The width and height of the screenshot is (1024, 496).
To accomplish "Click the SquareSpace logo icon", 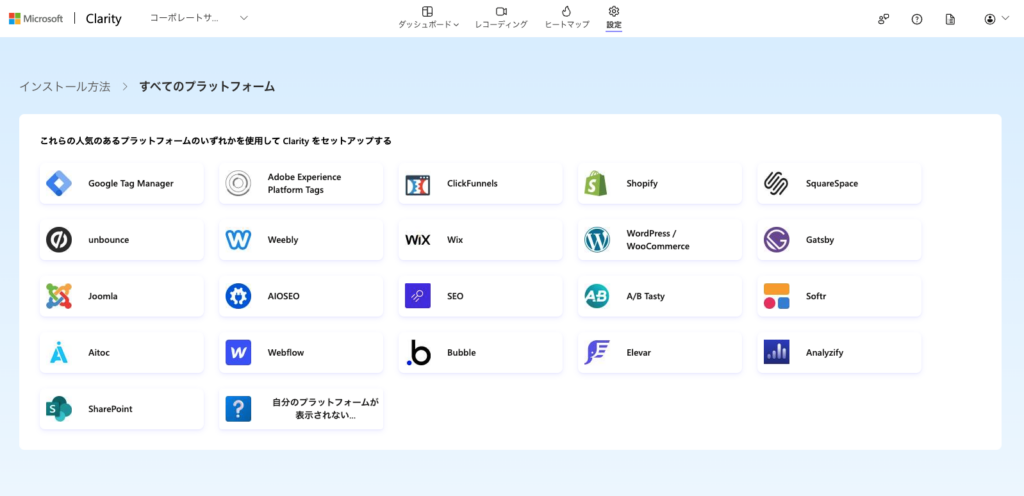I will (x=776, y=183).
